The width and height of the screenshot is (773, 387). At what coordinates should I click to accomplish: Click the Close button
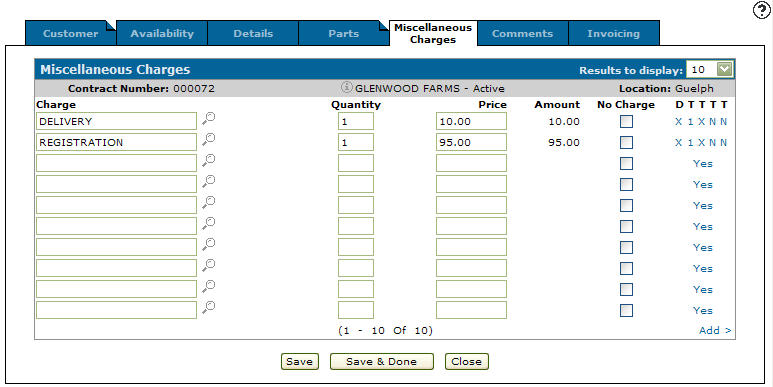pyautogui.click(x=466, y=361)
